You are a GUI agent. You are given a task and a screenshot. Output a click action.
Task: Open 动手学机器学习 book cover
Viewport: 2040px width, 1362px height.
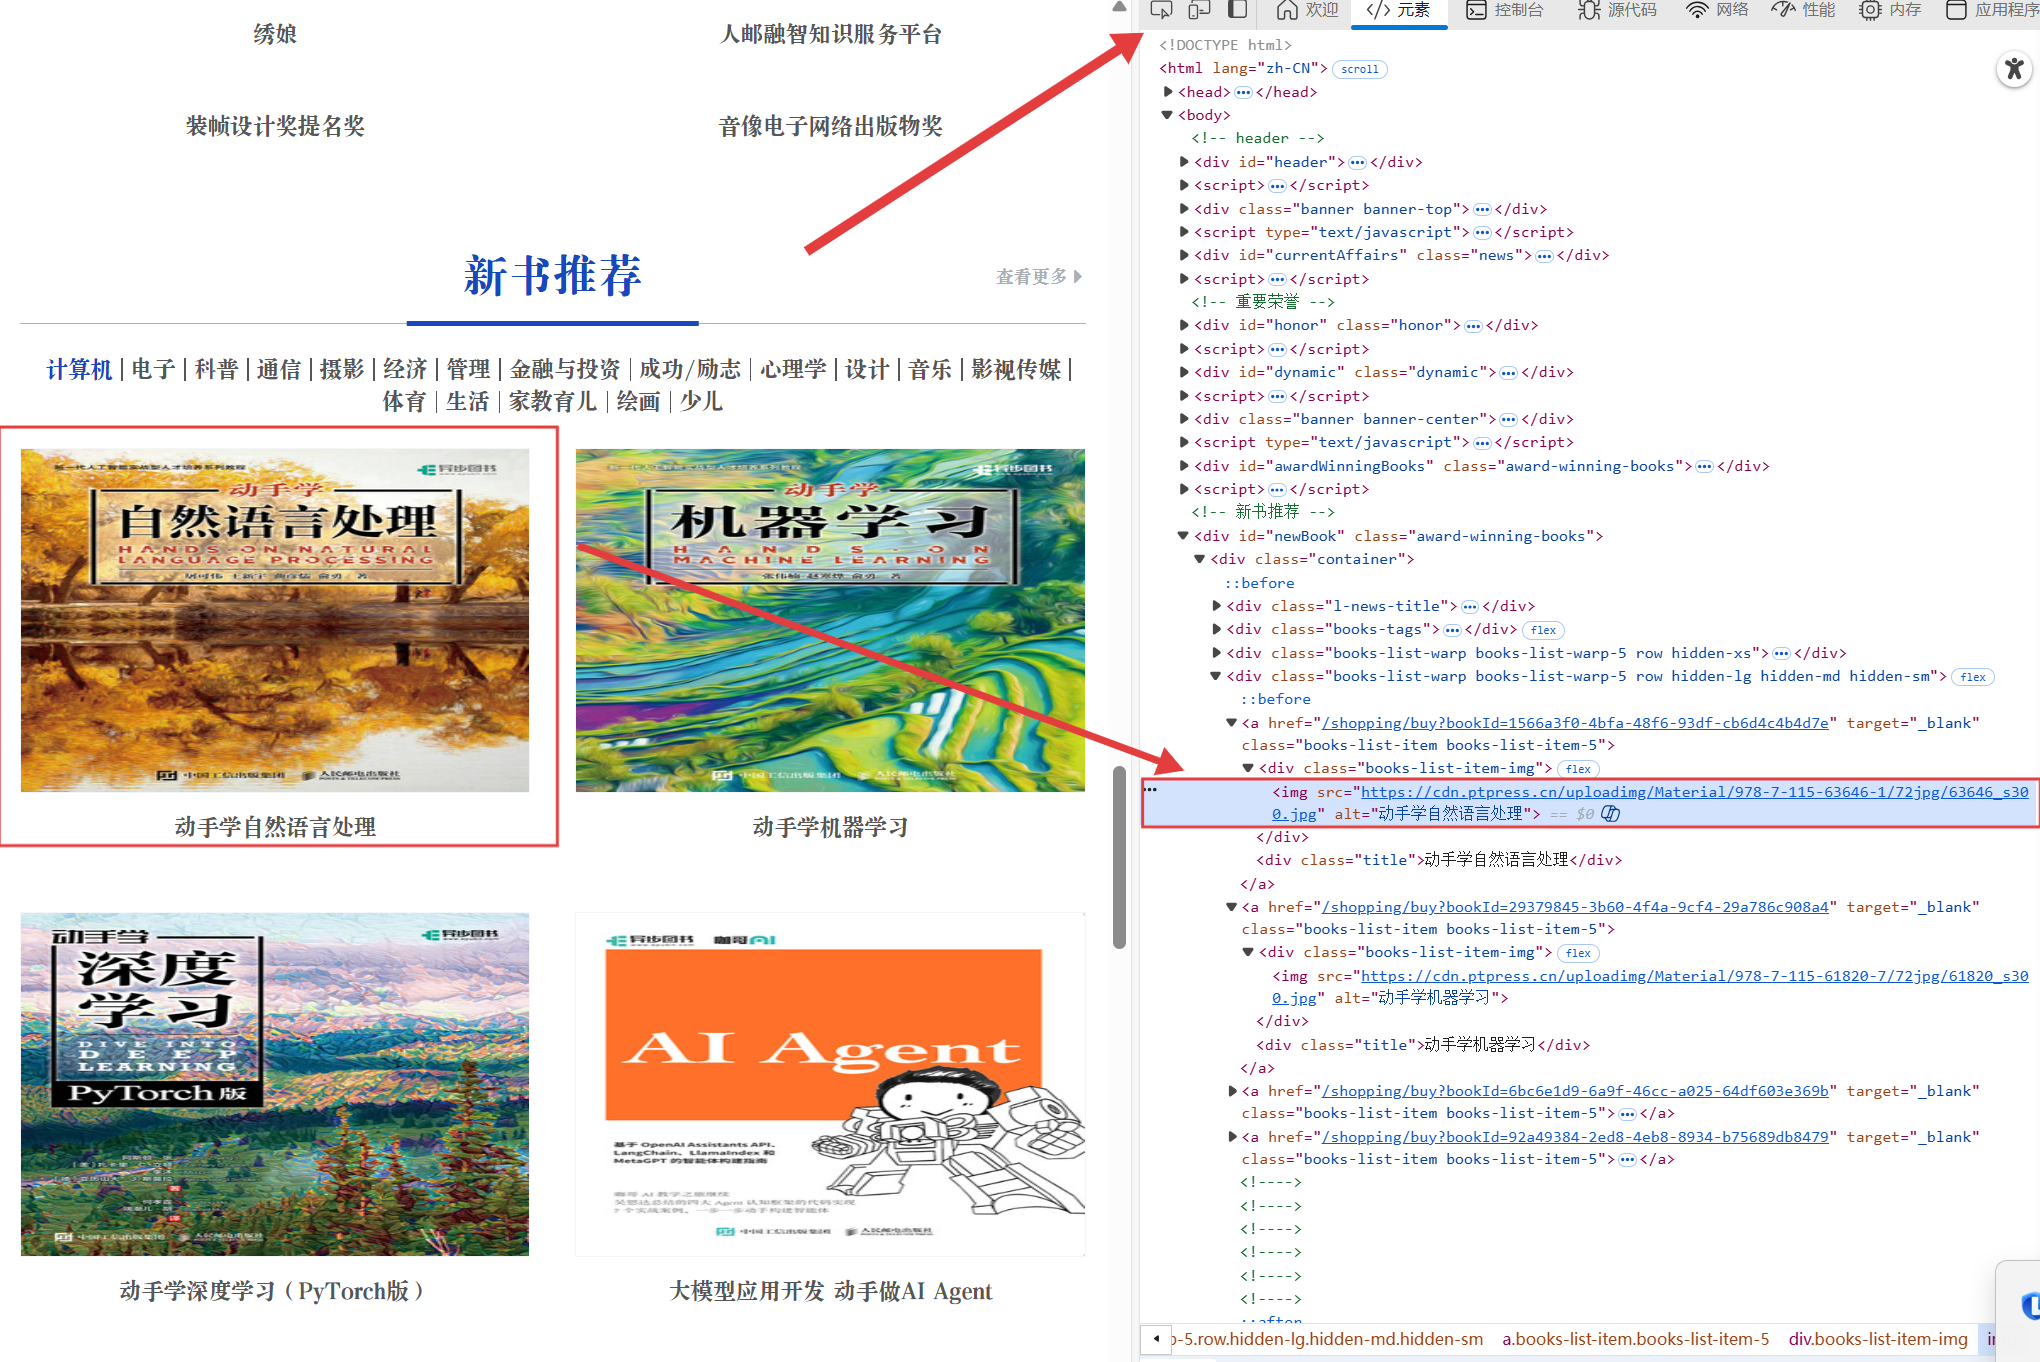(x=830, y=620)
